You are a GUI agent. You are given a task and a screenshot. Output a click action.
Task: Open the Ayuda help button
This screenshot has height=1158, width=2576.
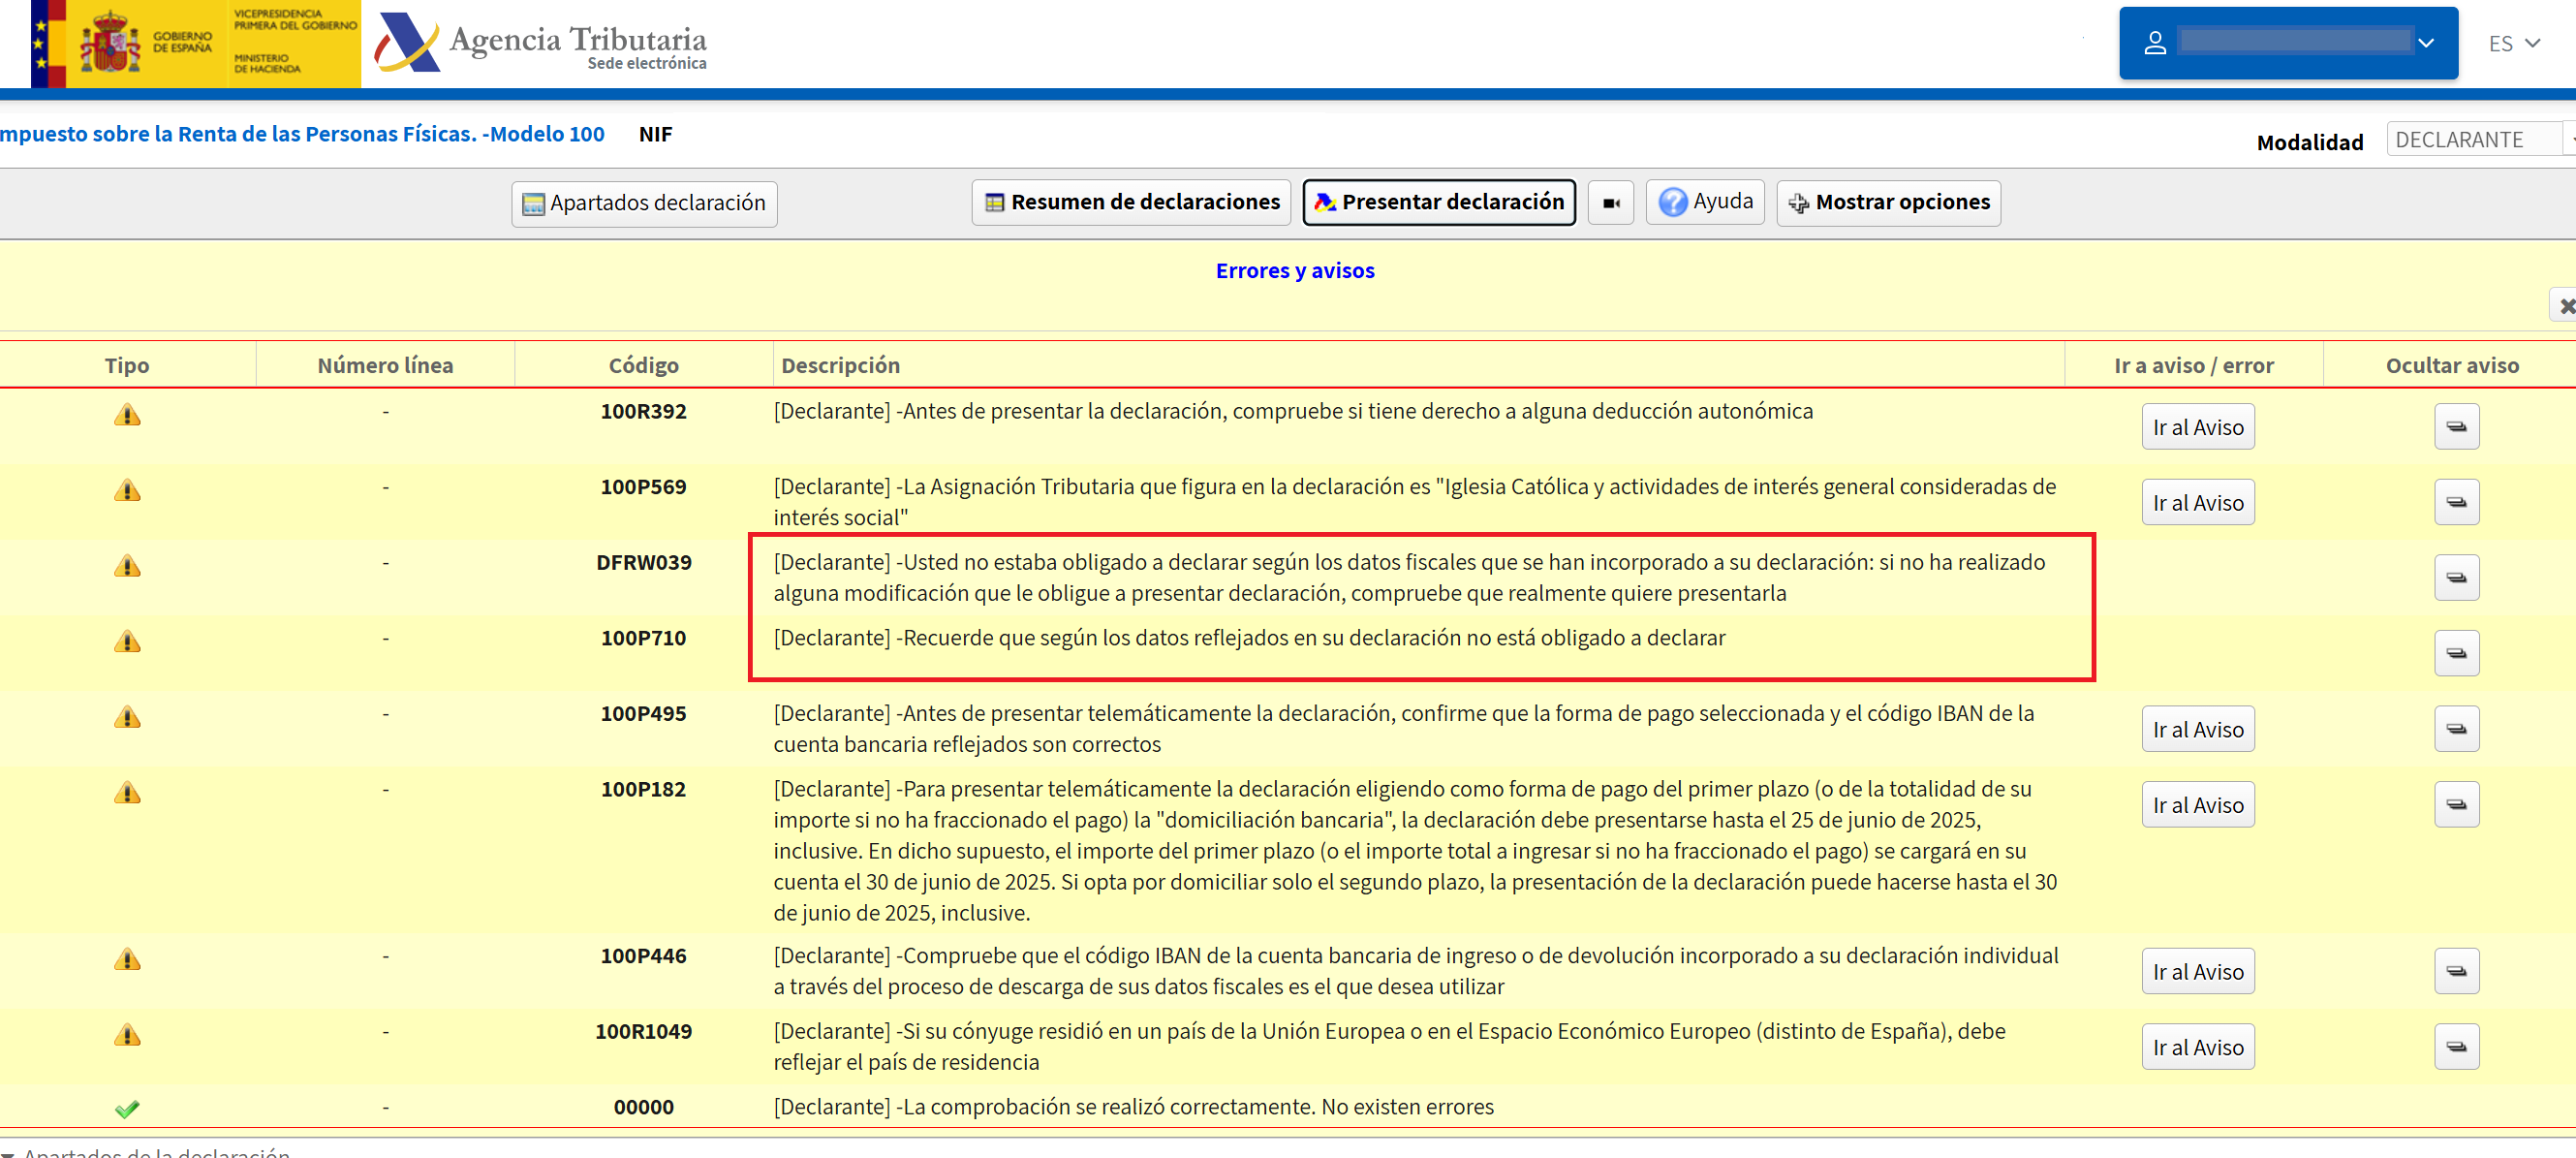pos(1704,203)
